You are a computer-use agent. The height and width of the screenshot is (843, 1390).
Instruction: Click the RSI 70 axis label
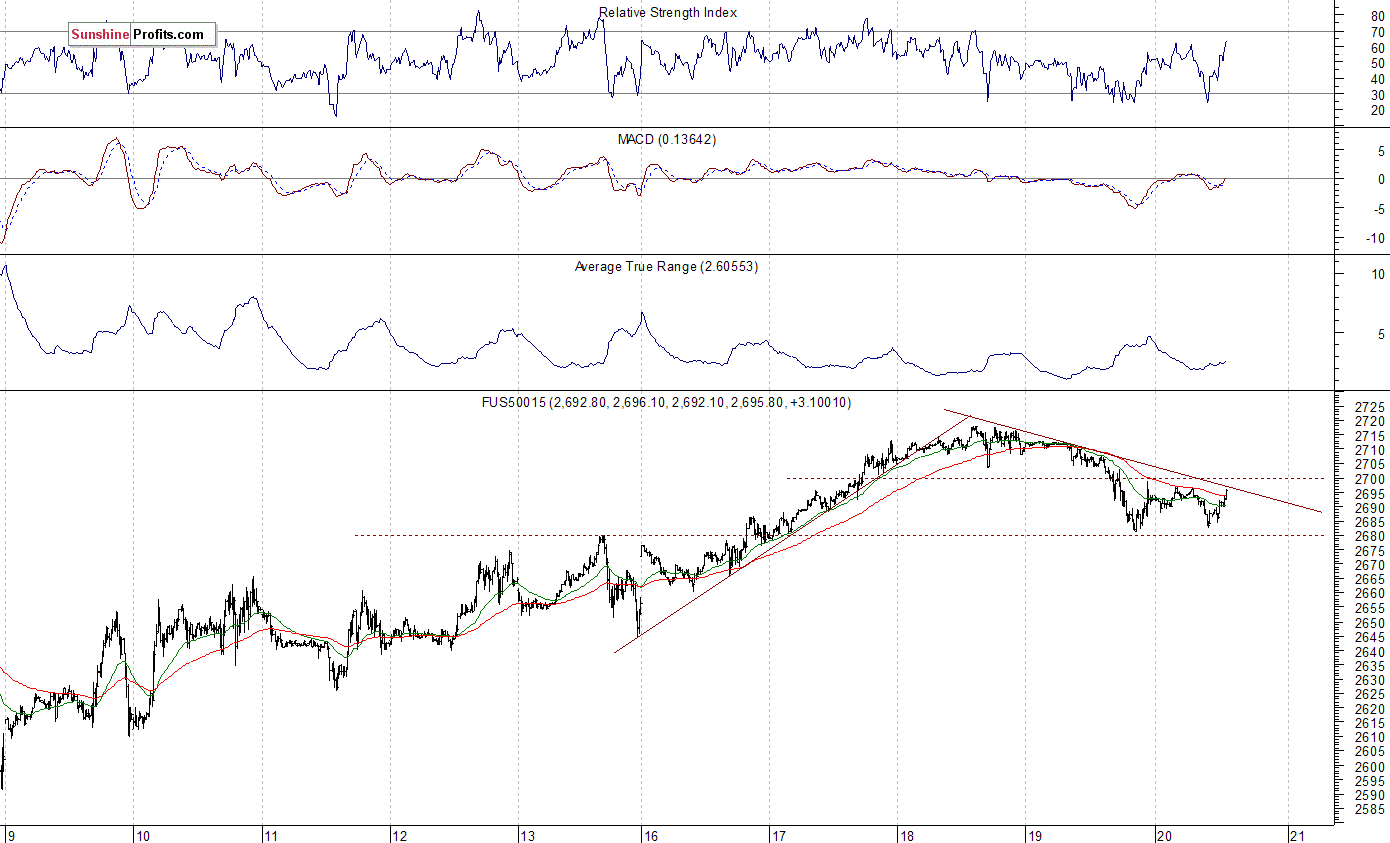coord(1378,32)
